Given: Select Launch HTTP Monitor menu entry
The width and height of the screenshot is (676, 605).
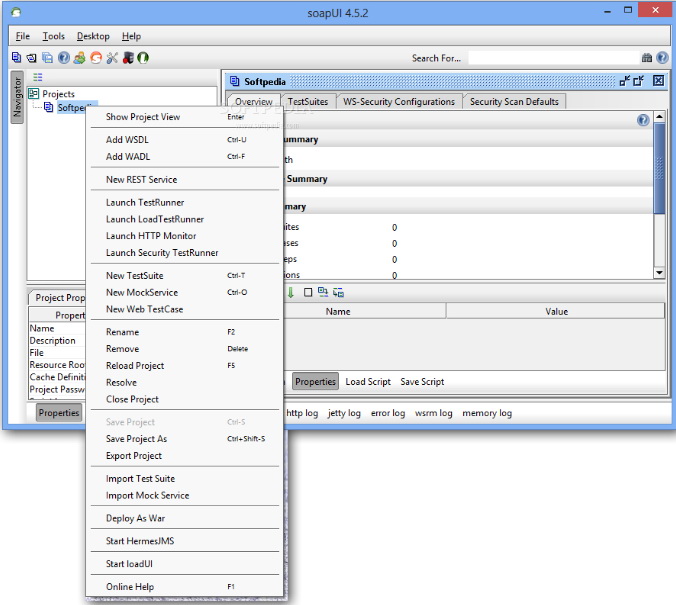Looking at the screenshot, I should point(185,236).
